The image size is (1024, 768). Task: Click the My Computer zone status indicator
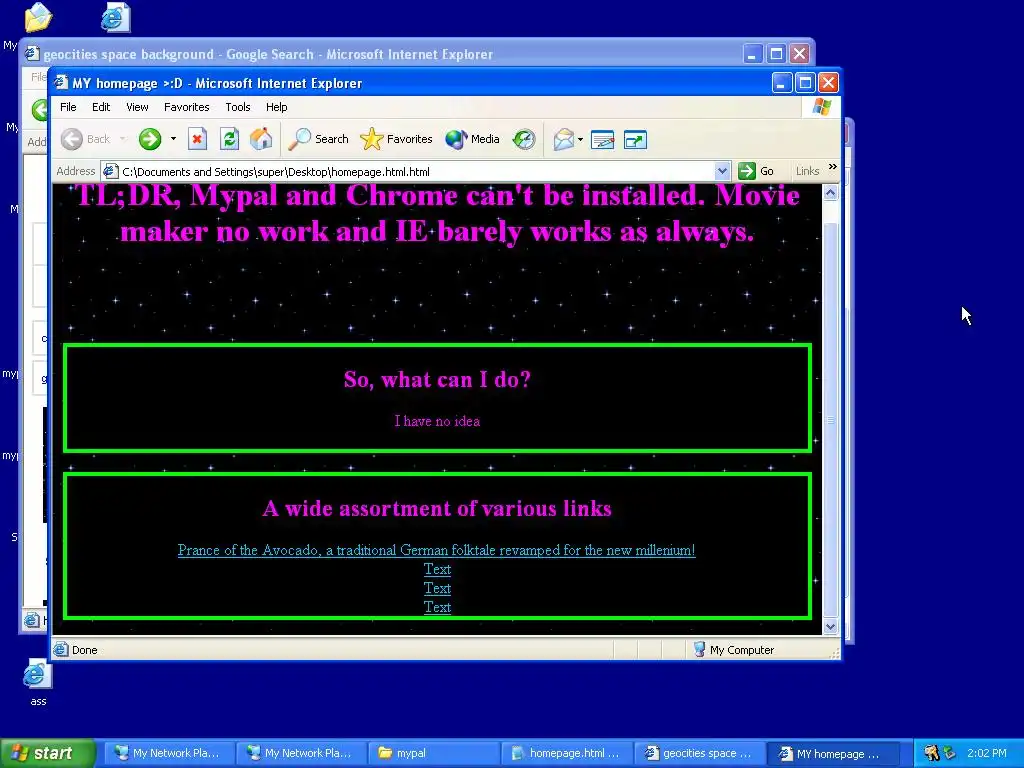tap(733, 650)
